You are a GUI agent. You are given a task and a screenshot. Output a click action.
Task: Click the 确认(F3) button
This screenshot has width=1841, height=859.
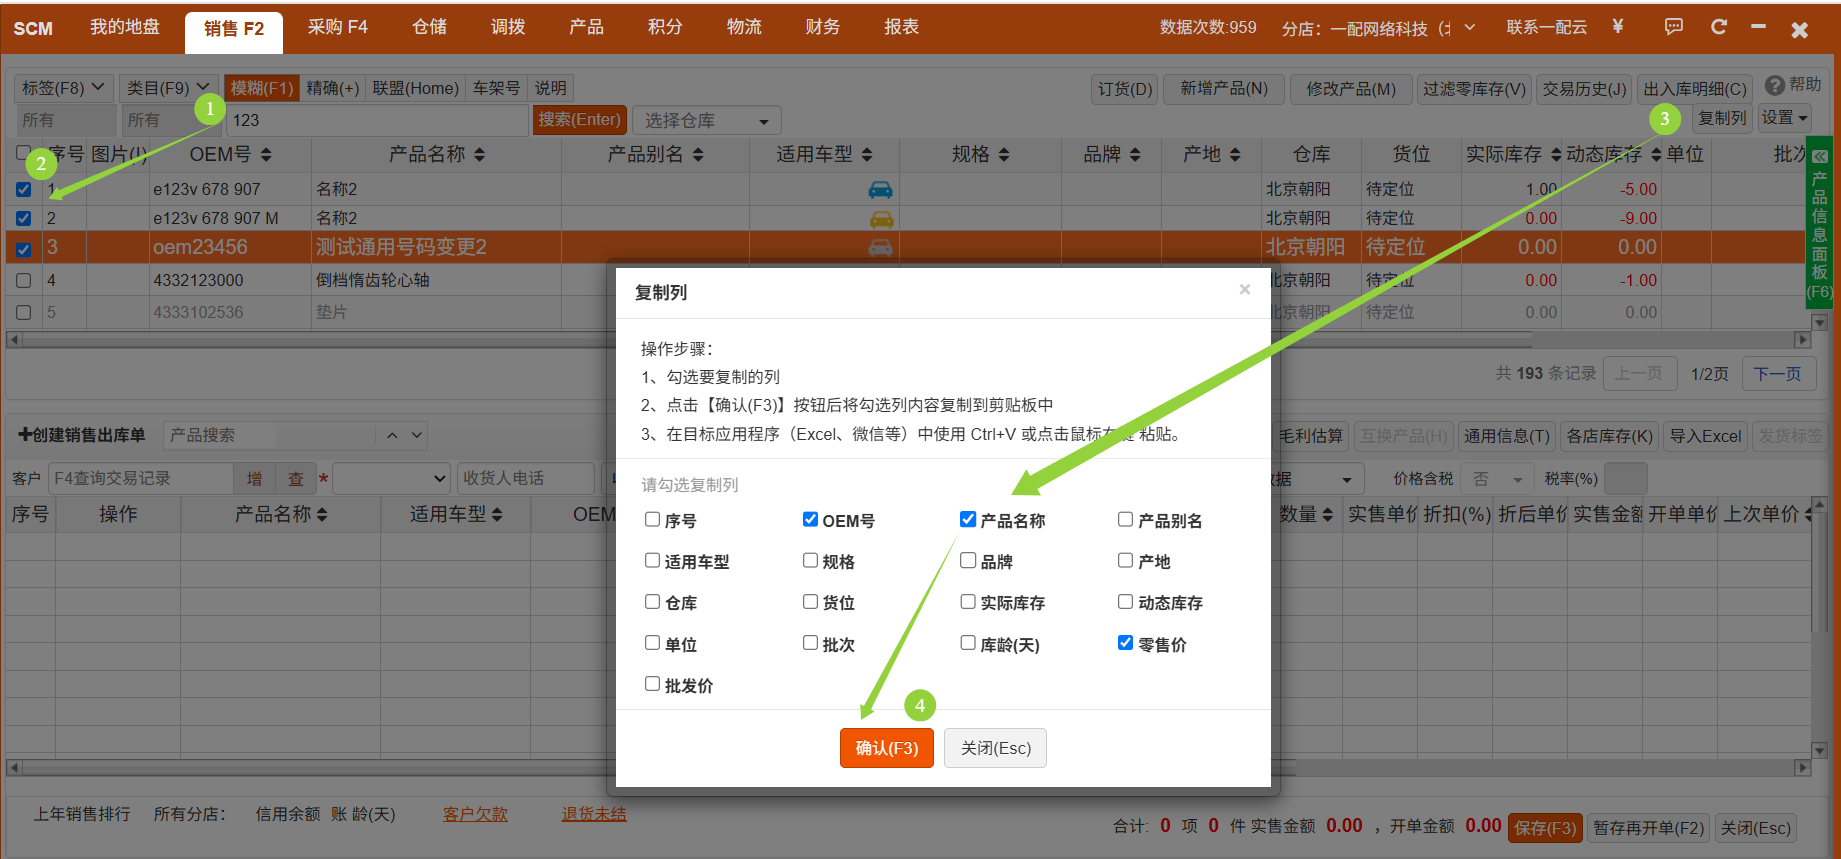886,748
